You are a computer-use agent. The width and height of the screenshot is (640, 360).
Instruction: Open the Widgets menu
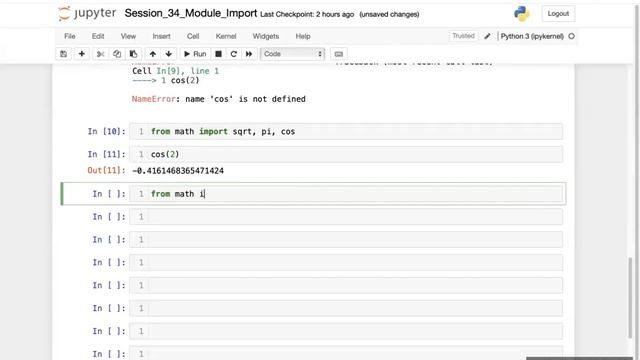pos(266,36)
